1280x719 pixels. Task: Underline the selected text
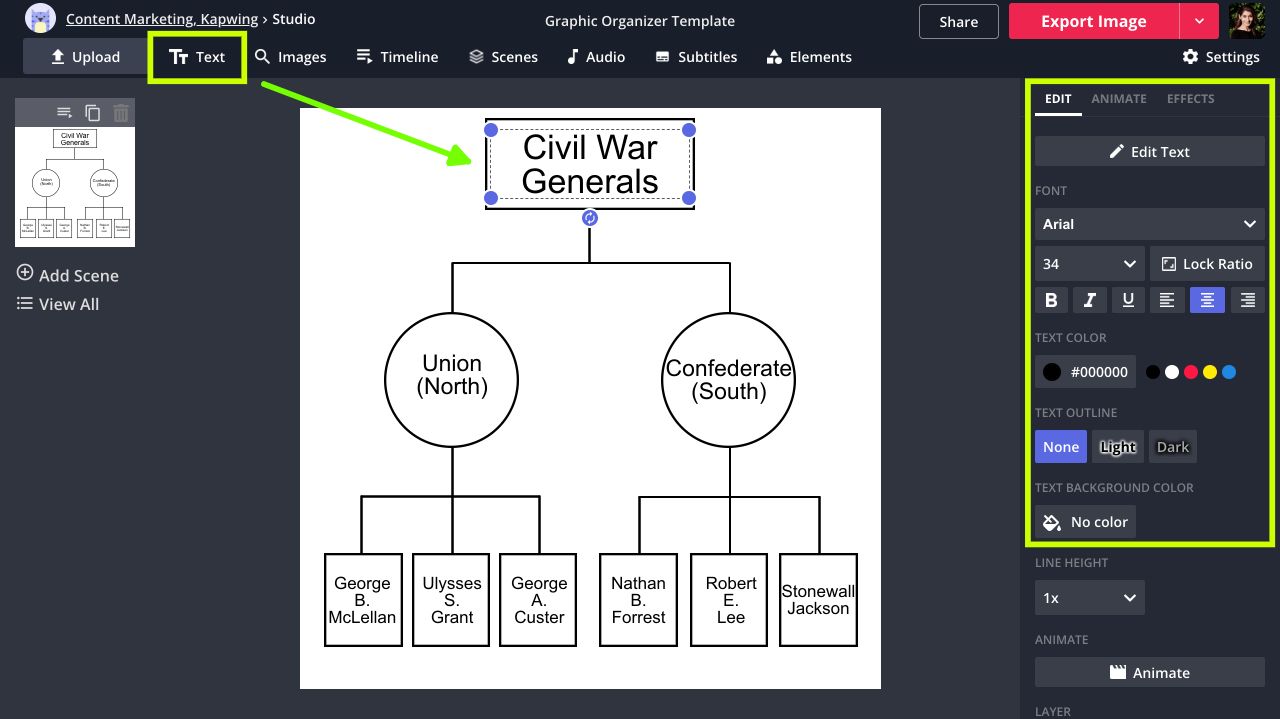click(1128, 300)
